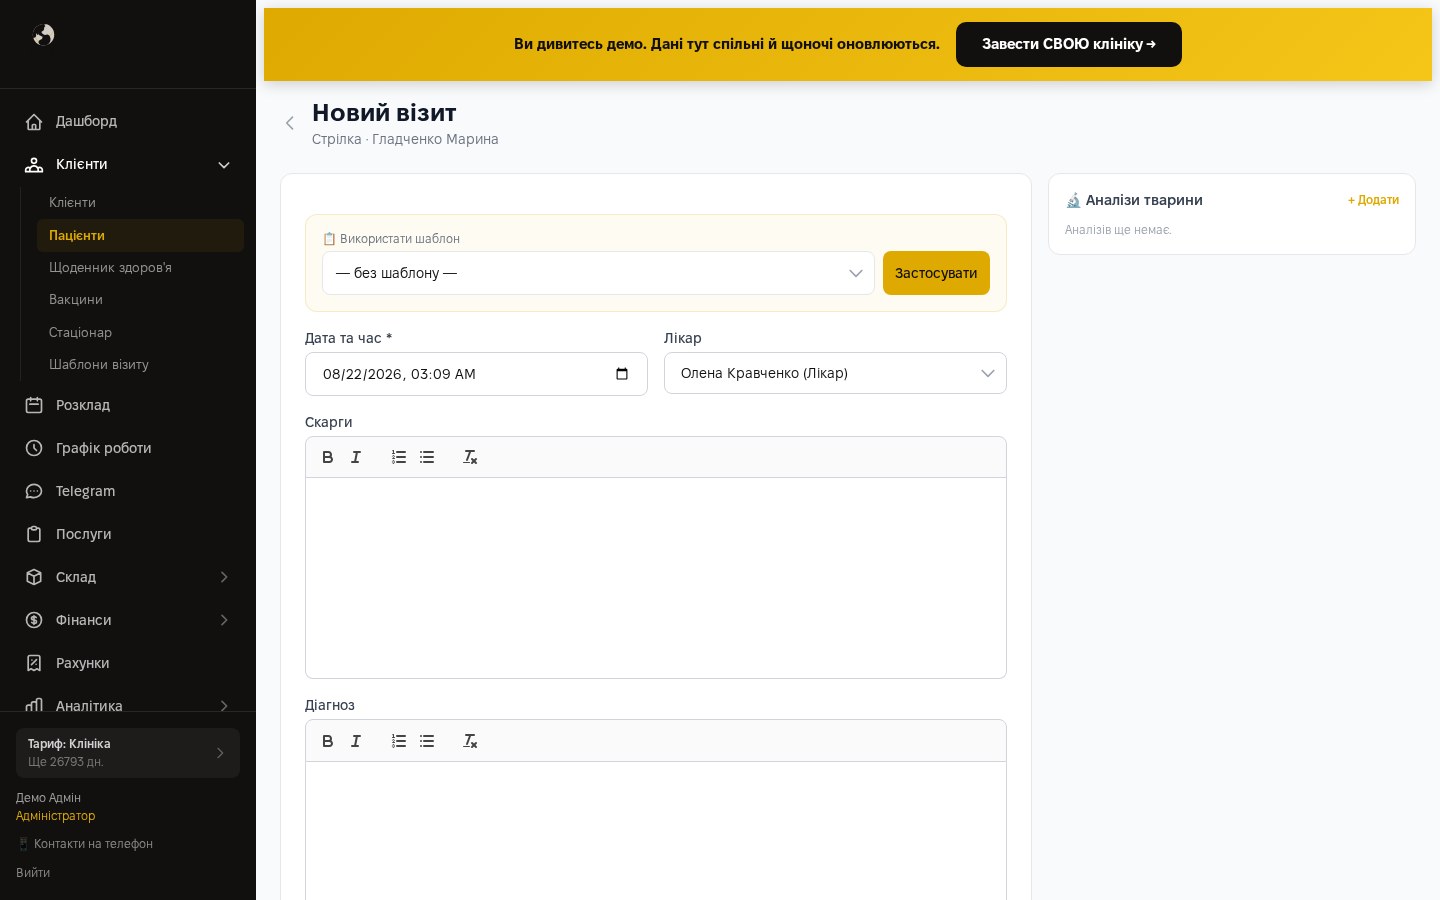Insert bullet list in the Діагноз editor
Image resolution: width=1440 pixels, height=900 pixels.
(x=427, y=741)
